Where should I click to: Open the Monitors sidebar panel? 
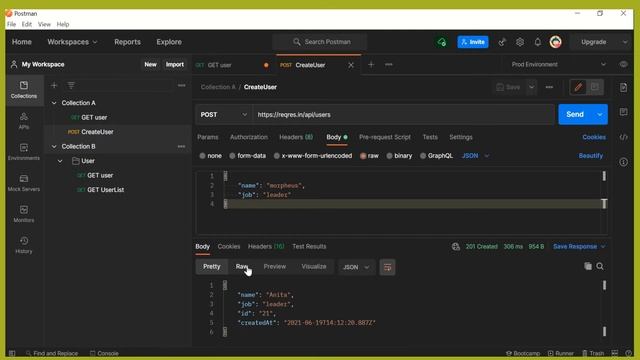[24, 214]
